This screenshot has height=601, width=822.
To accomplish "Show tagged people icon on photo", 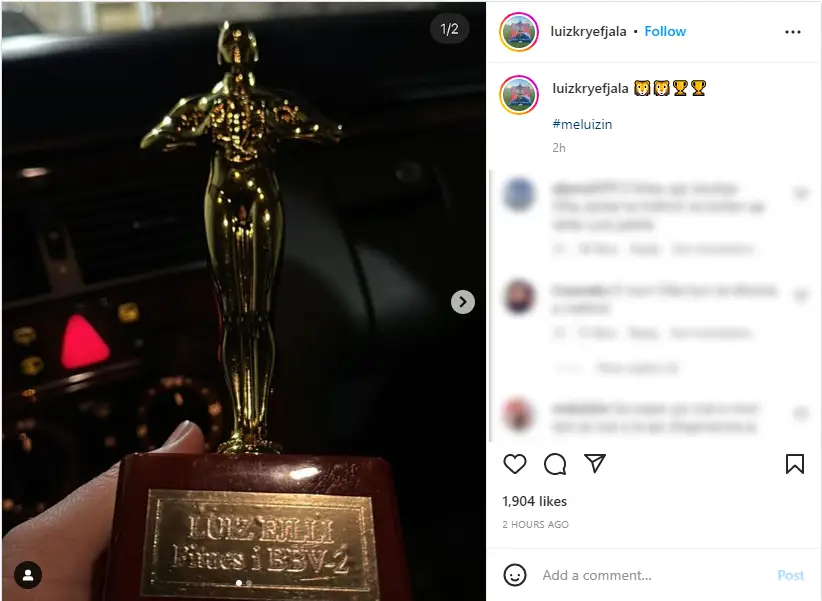I will tap(28, 575).
